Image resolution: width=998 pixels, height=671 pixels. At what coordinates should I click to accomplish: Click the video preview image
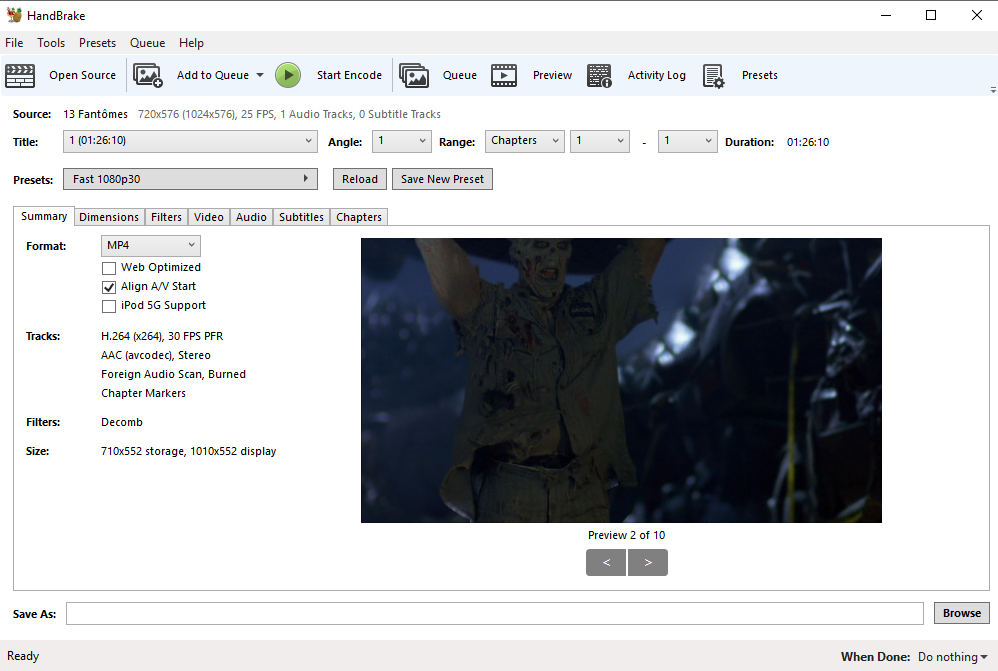tap(621, 380)
